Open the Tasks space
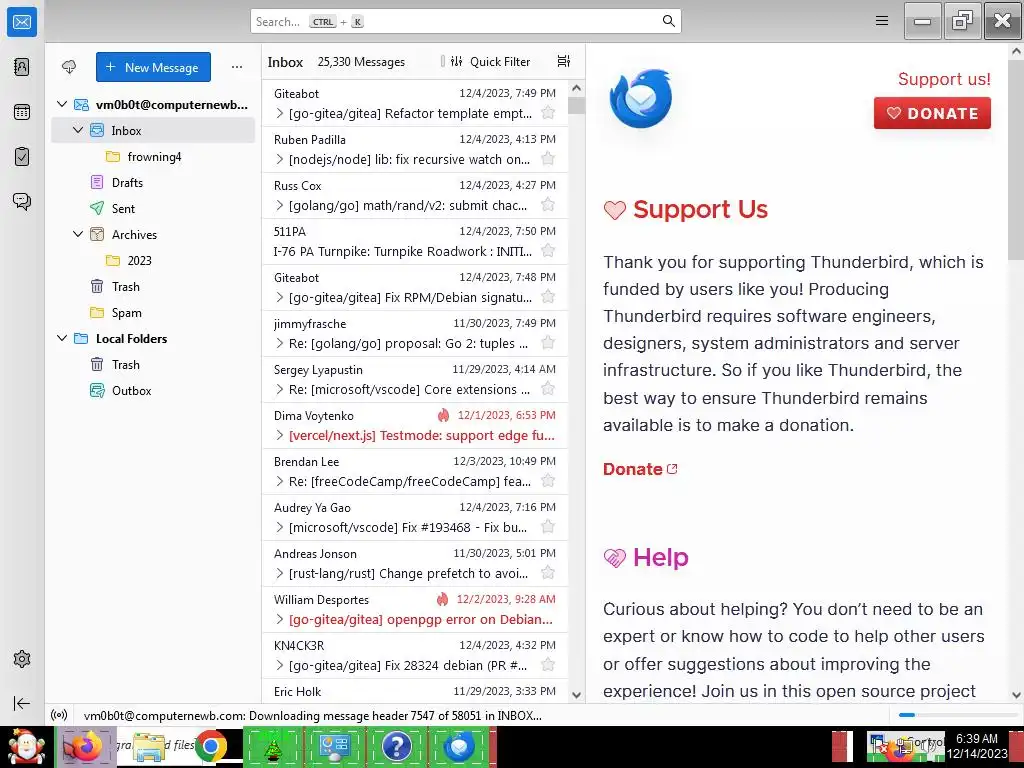Screen dimensions: 1024x768 22,157
